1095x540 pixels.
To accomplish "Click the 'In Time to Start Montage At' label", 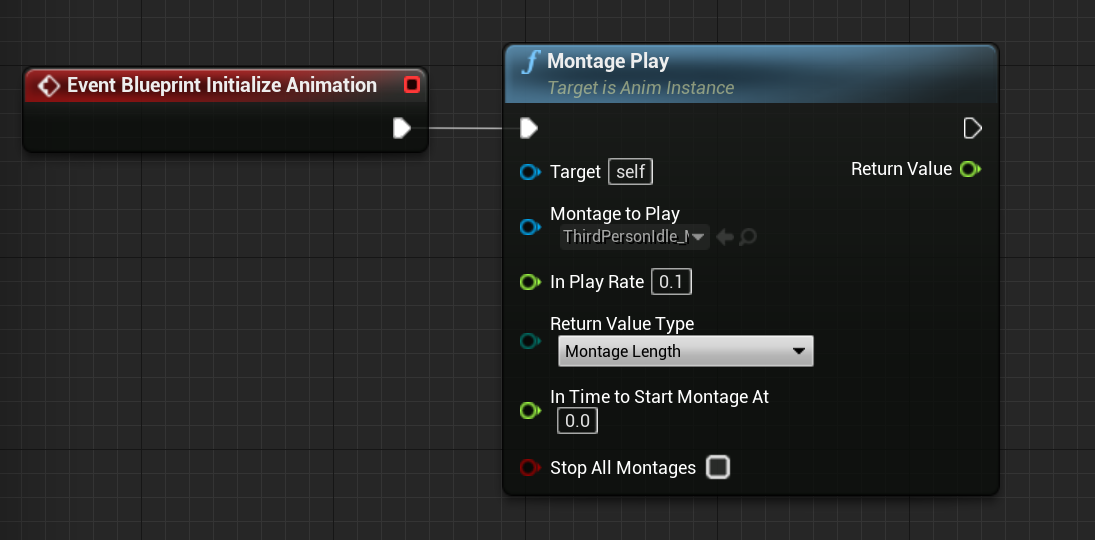I will click(x=659, y=397).
